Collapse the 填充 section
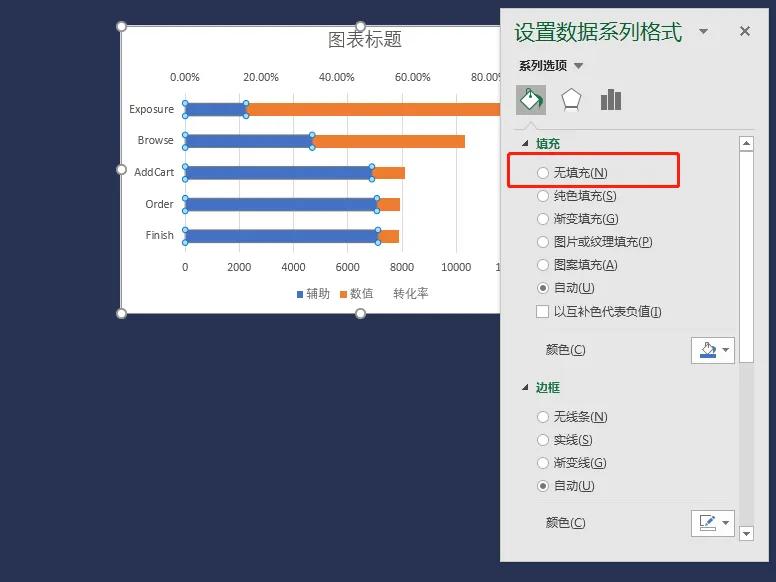This screenshot has width=776, height=582. point(526,144)
